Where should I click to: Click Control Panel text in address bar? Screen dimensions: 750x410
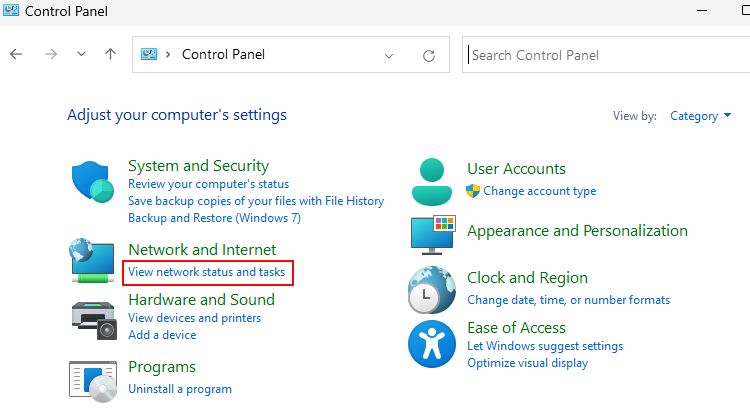tap(223, 54)
